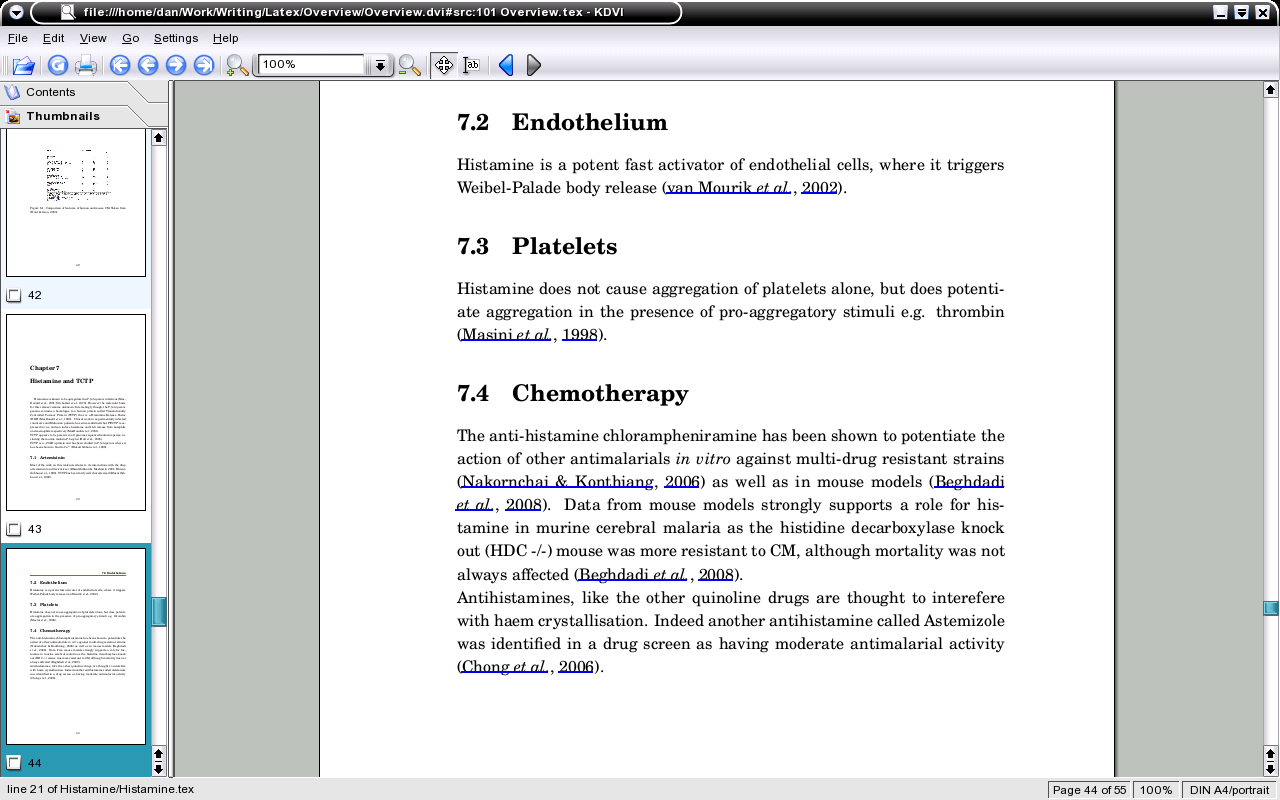Print the document using the printer icon
Viewport: 1280px width, 800px height.
pyautogui.click(x=86, y=66)
